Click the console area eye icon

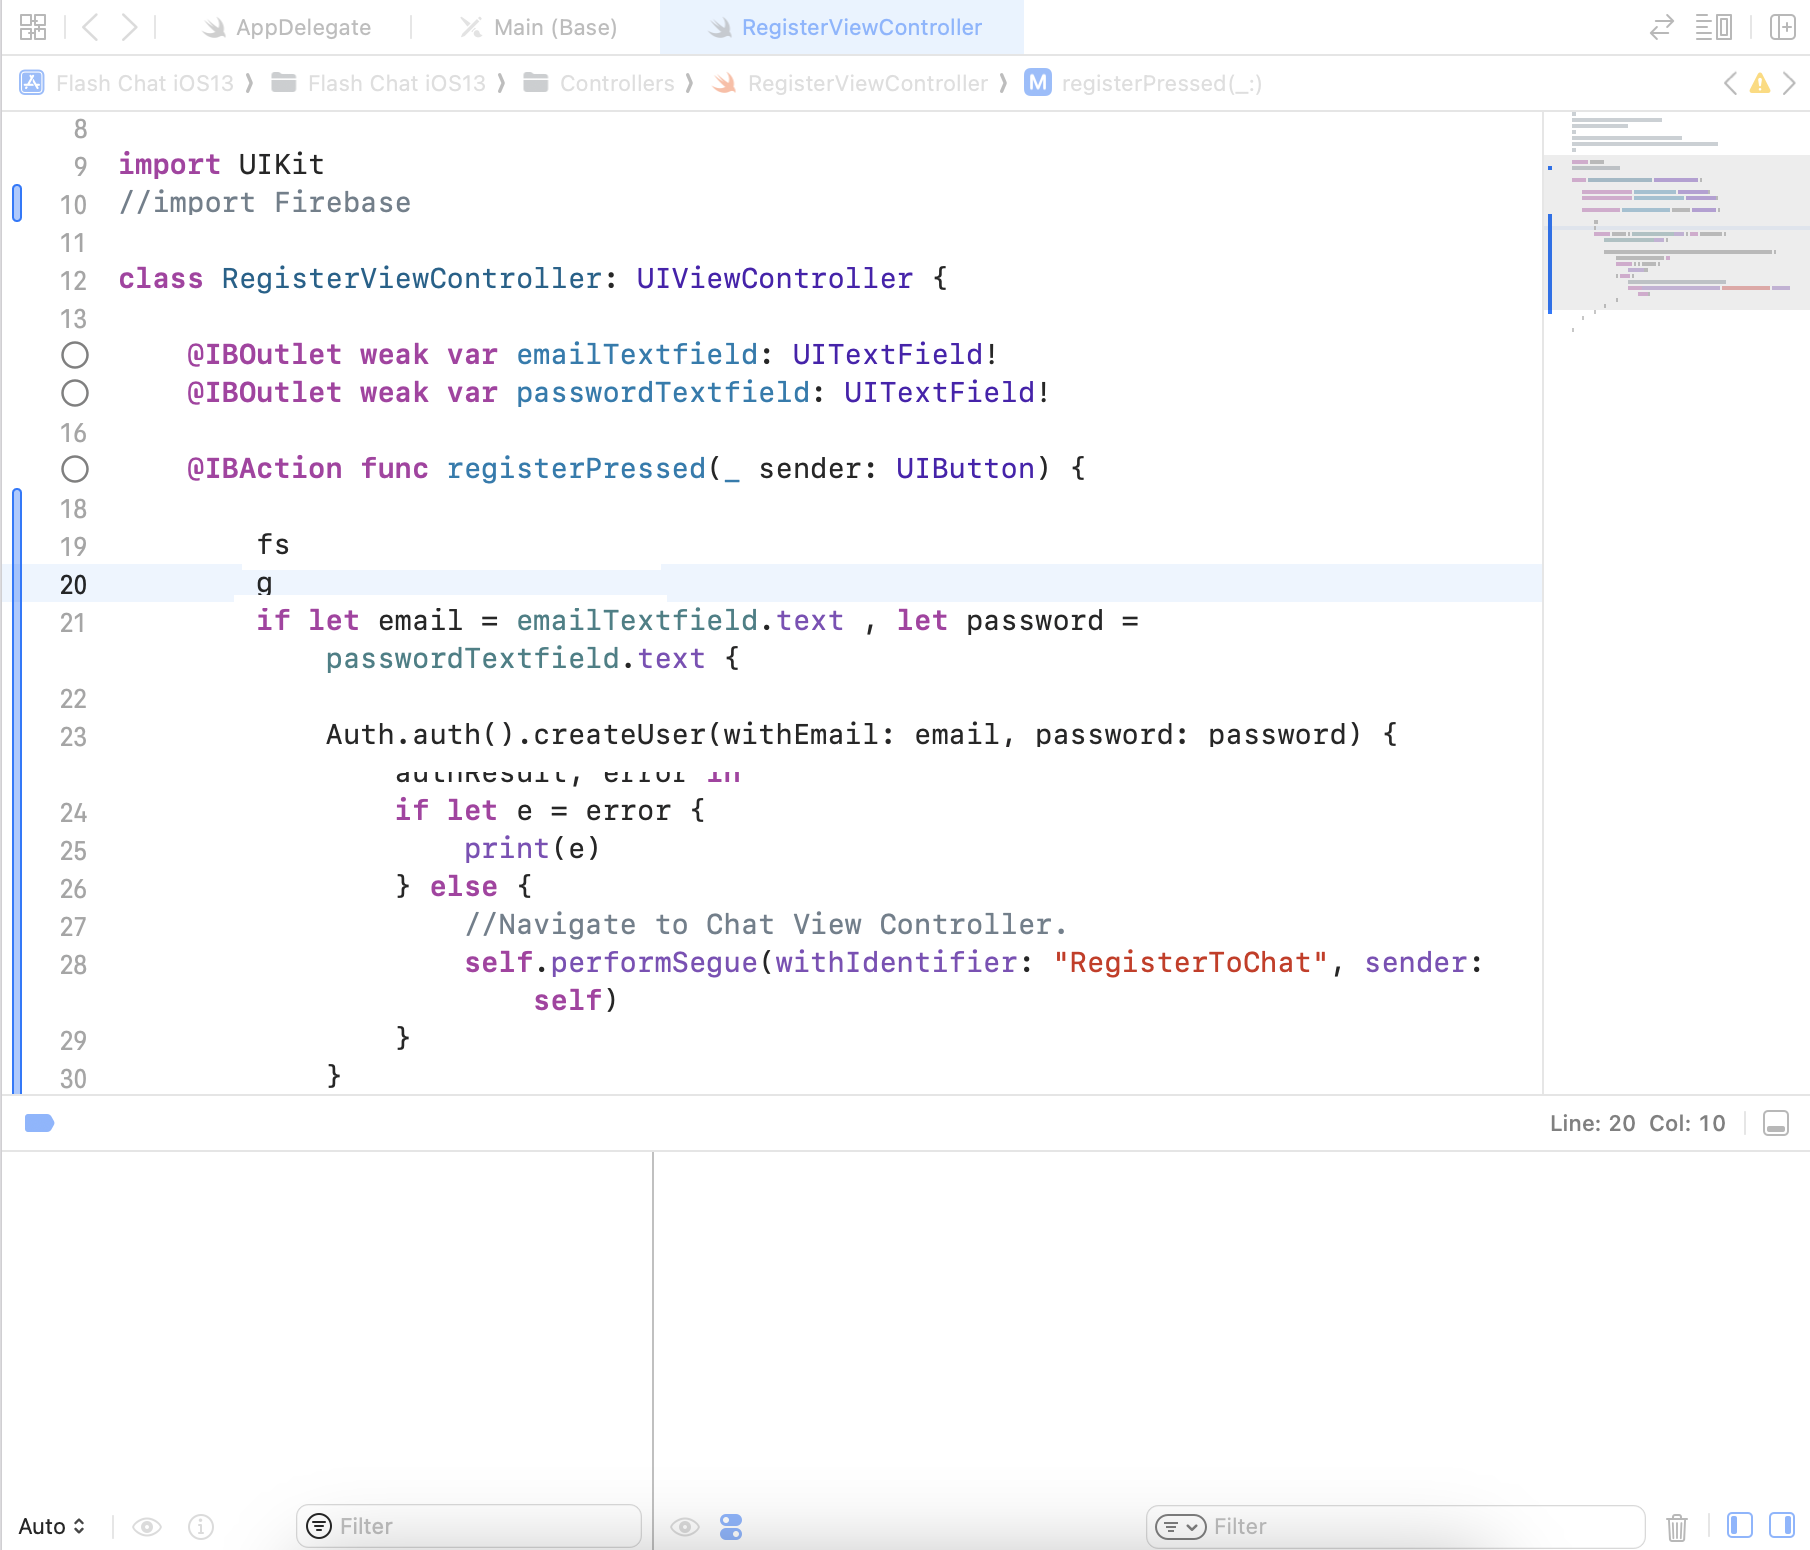[x=685, y=1526]
